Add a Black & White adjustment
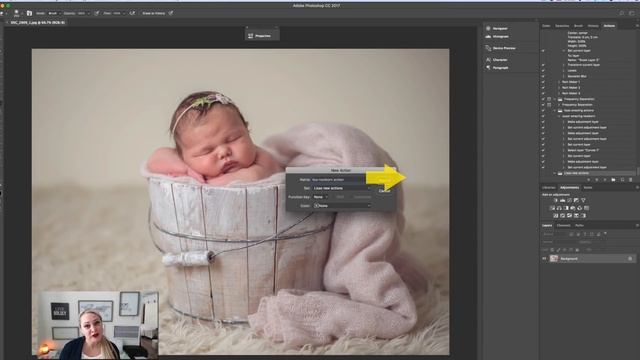Screen dimensions: 640x360 566,208
